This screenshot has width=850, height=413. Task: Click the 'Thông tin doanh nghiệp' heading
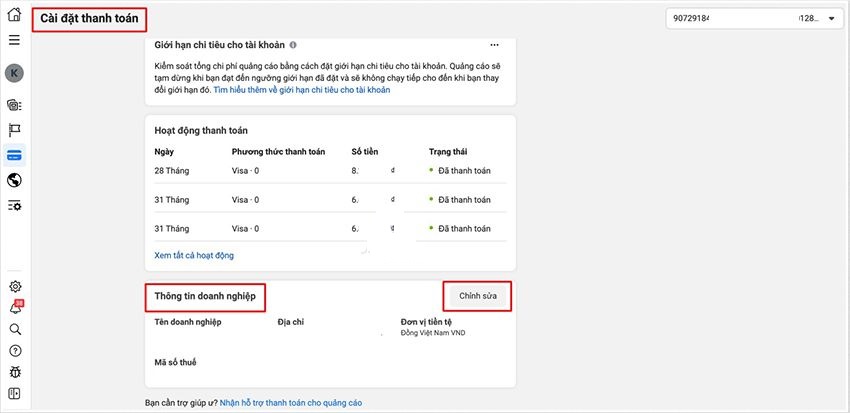(x=205, y=296)
